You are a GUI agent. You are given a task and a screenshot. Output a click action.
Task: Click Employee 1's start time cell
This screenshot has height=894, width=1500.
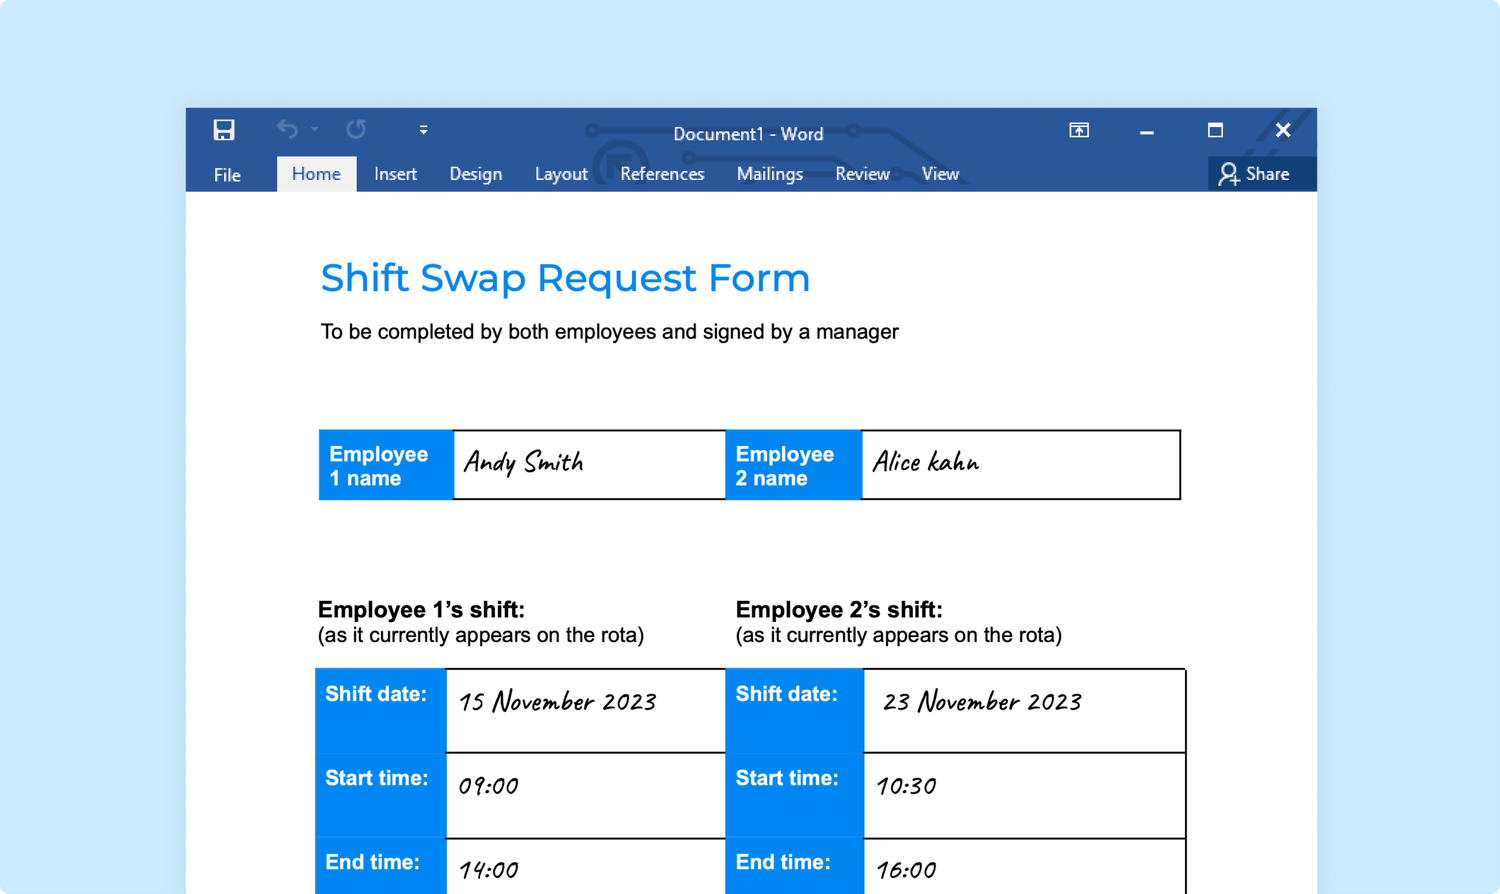point(585,794)
